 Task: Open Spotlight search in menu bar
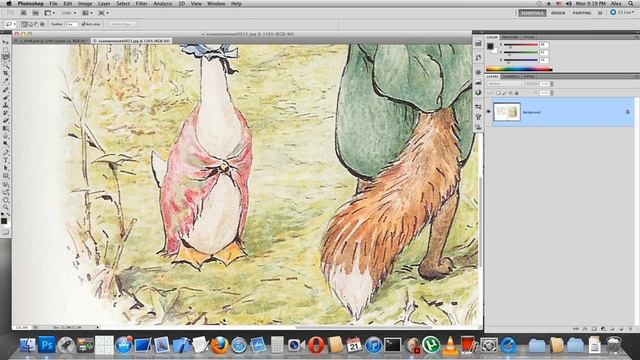(x=631, y=3)
